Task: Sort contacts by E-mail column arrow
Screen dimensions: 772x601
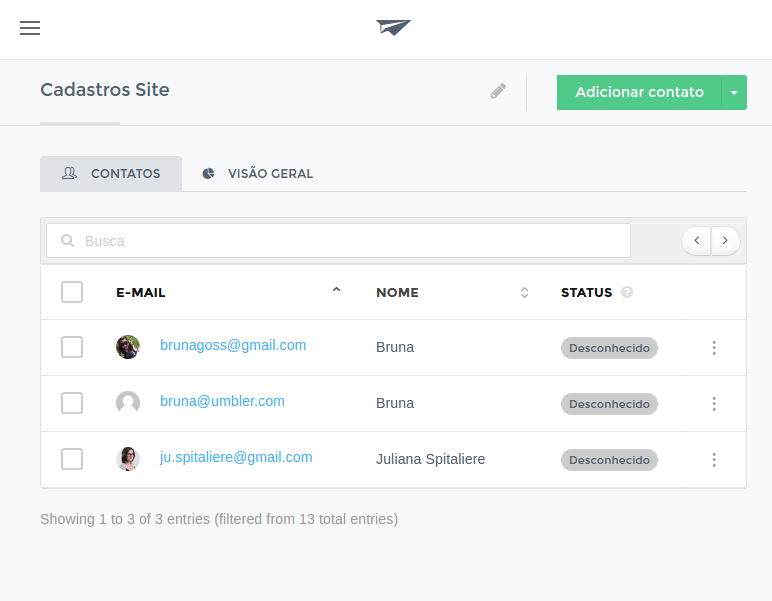Action: (336, 290)
